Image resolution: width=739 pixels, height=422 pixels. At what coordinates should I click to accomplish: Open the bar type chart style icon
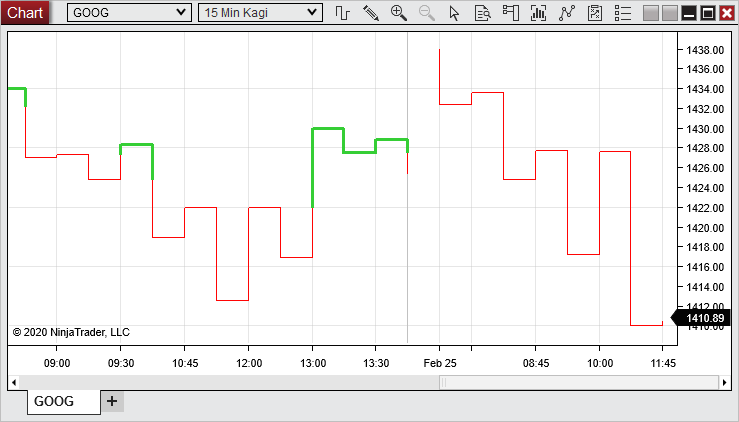[x=343, y=13]
